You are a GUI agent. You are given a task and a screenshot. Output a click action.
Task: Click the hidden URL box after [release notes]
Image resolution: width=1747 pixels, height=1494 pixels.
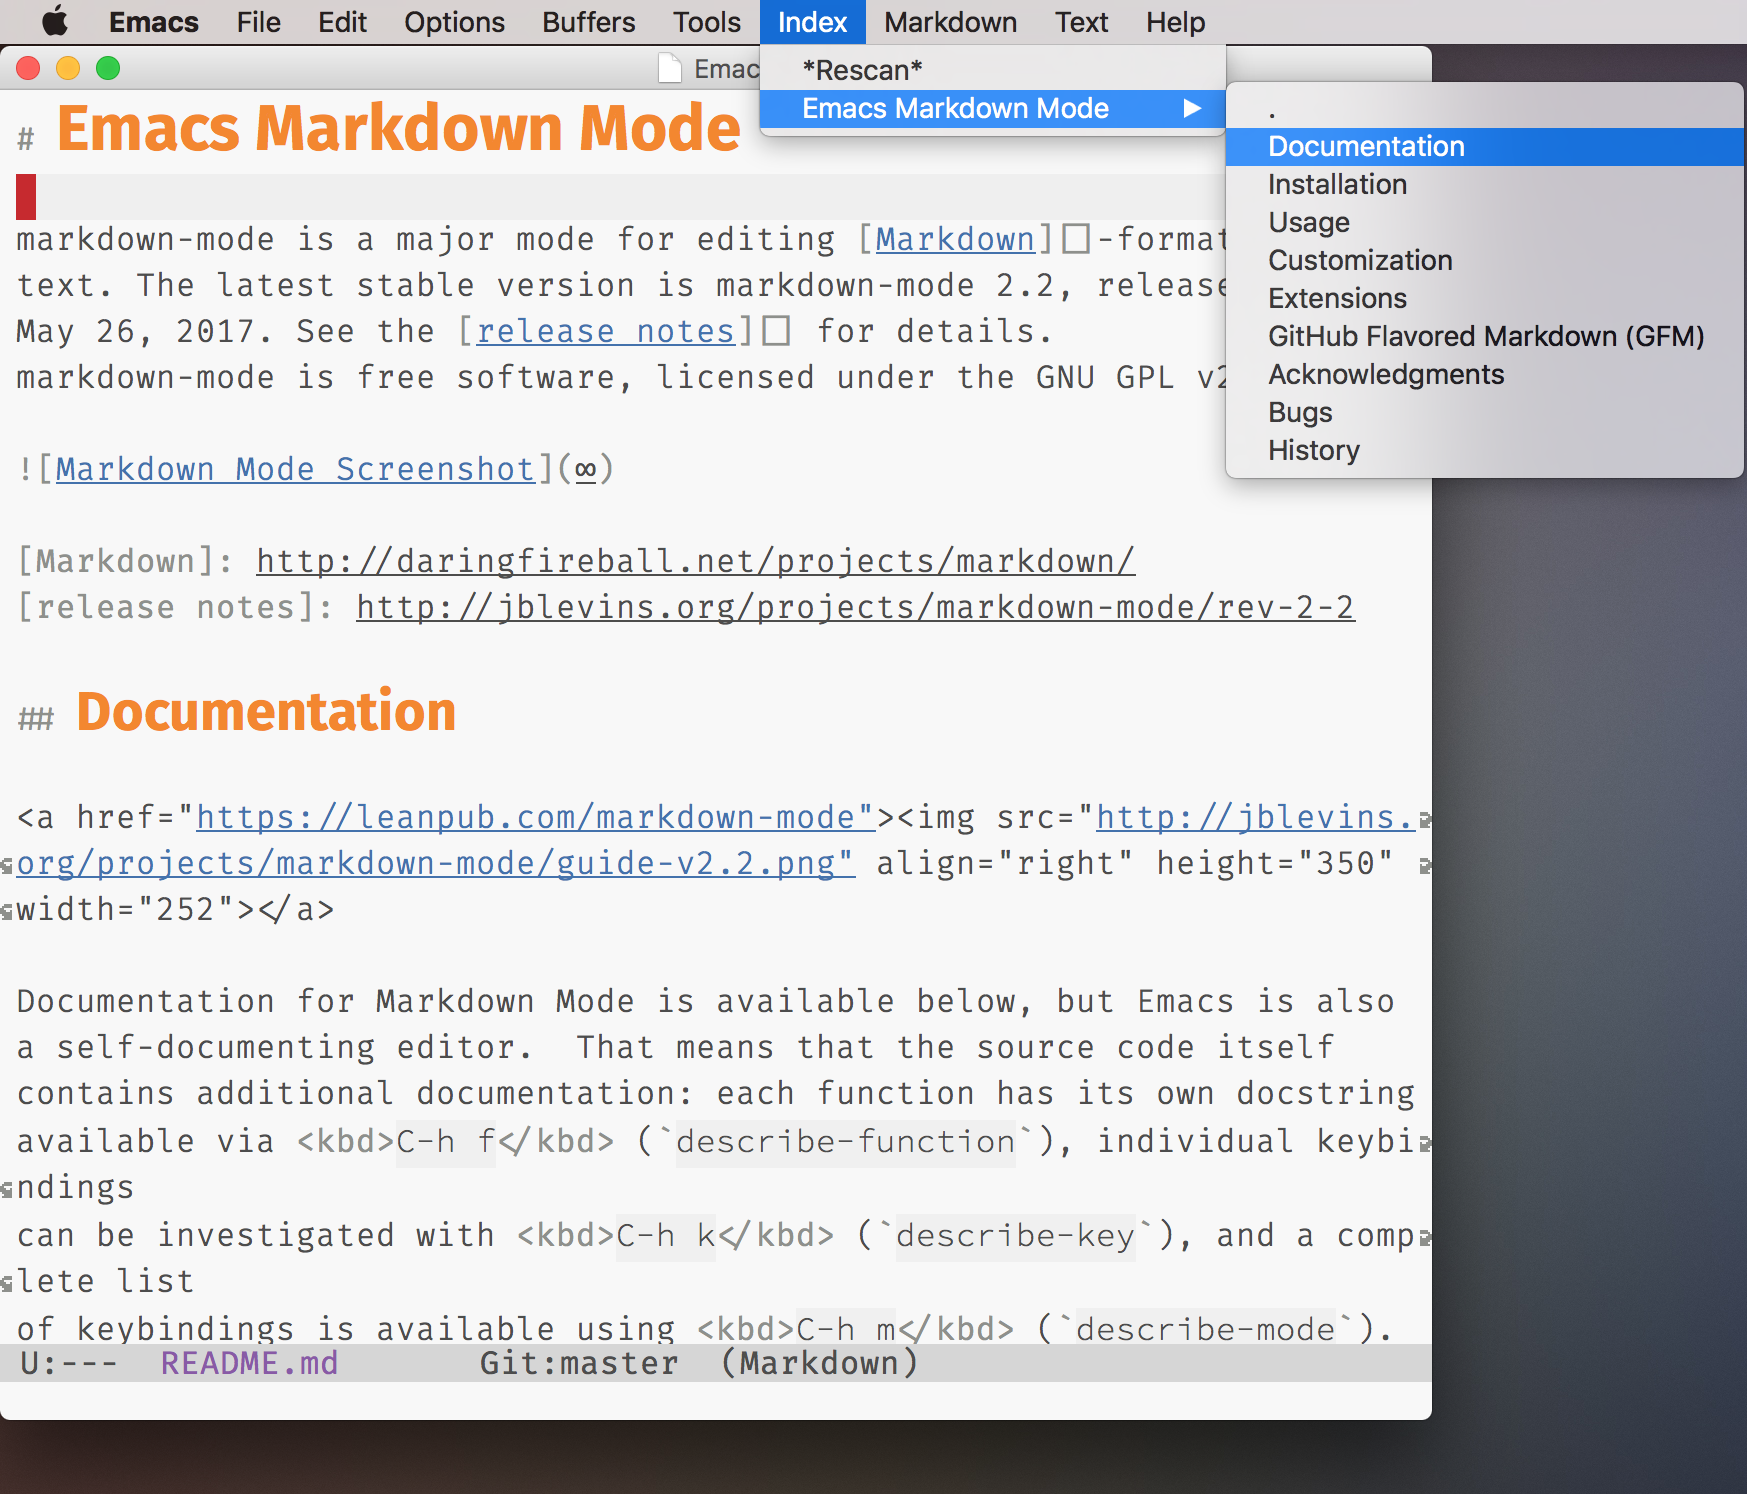coord(776,332)
